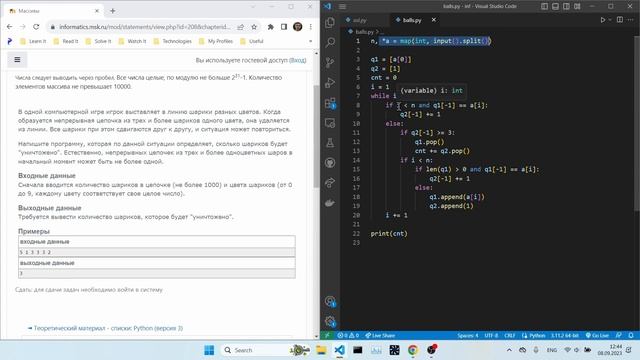Switch to the sol.py editor tab
This screenshot has width=640, height=360.
point(359,20)
